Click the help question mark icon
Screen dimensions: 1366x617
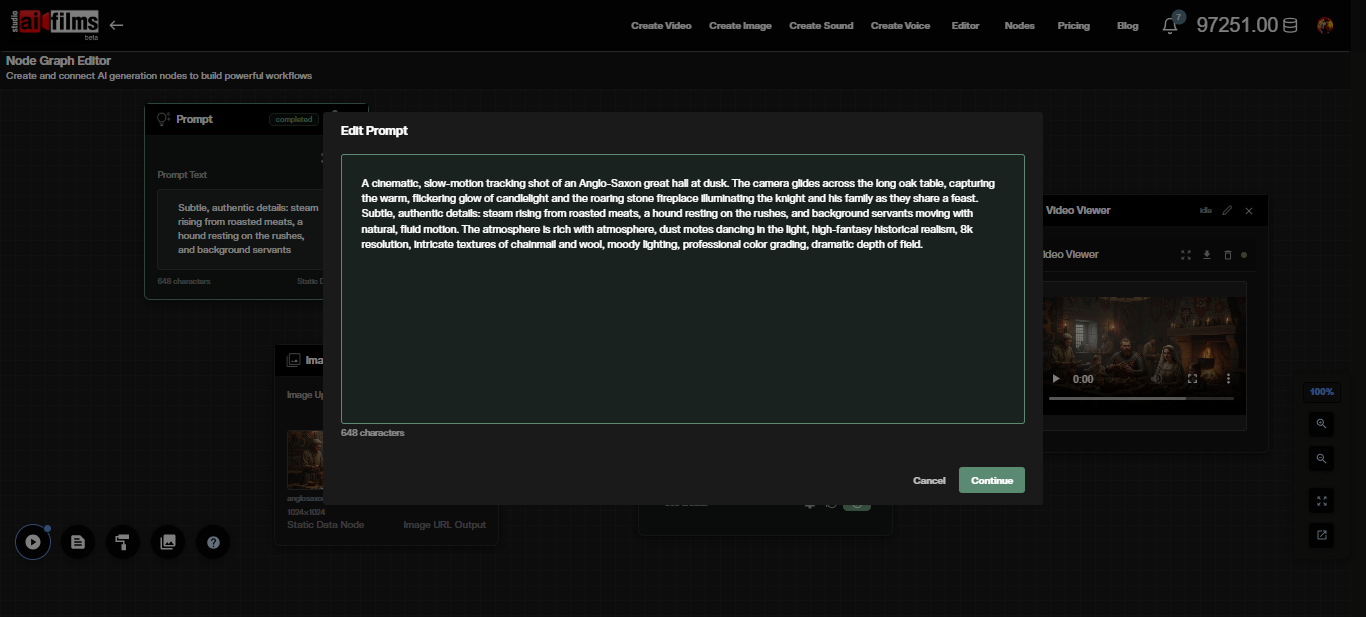[x=213, y=541]
